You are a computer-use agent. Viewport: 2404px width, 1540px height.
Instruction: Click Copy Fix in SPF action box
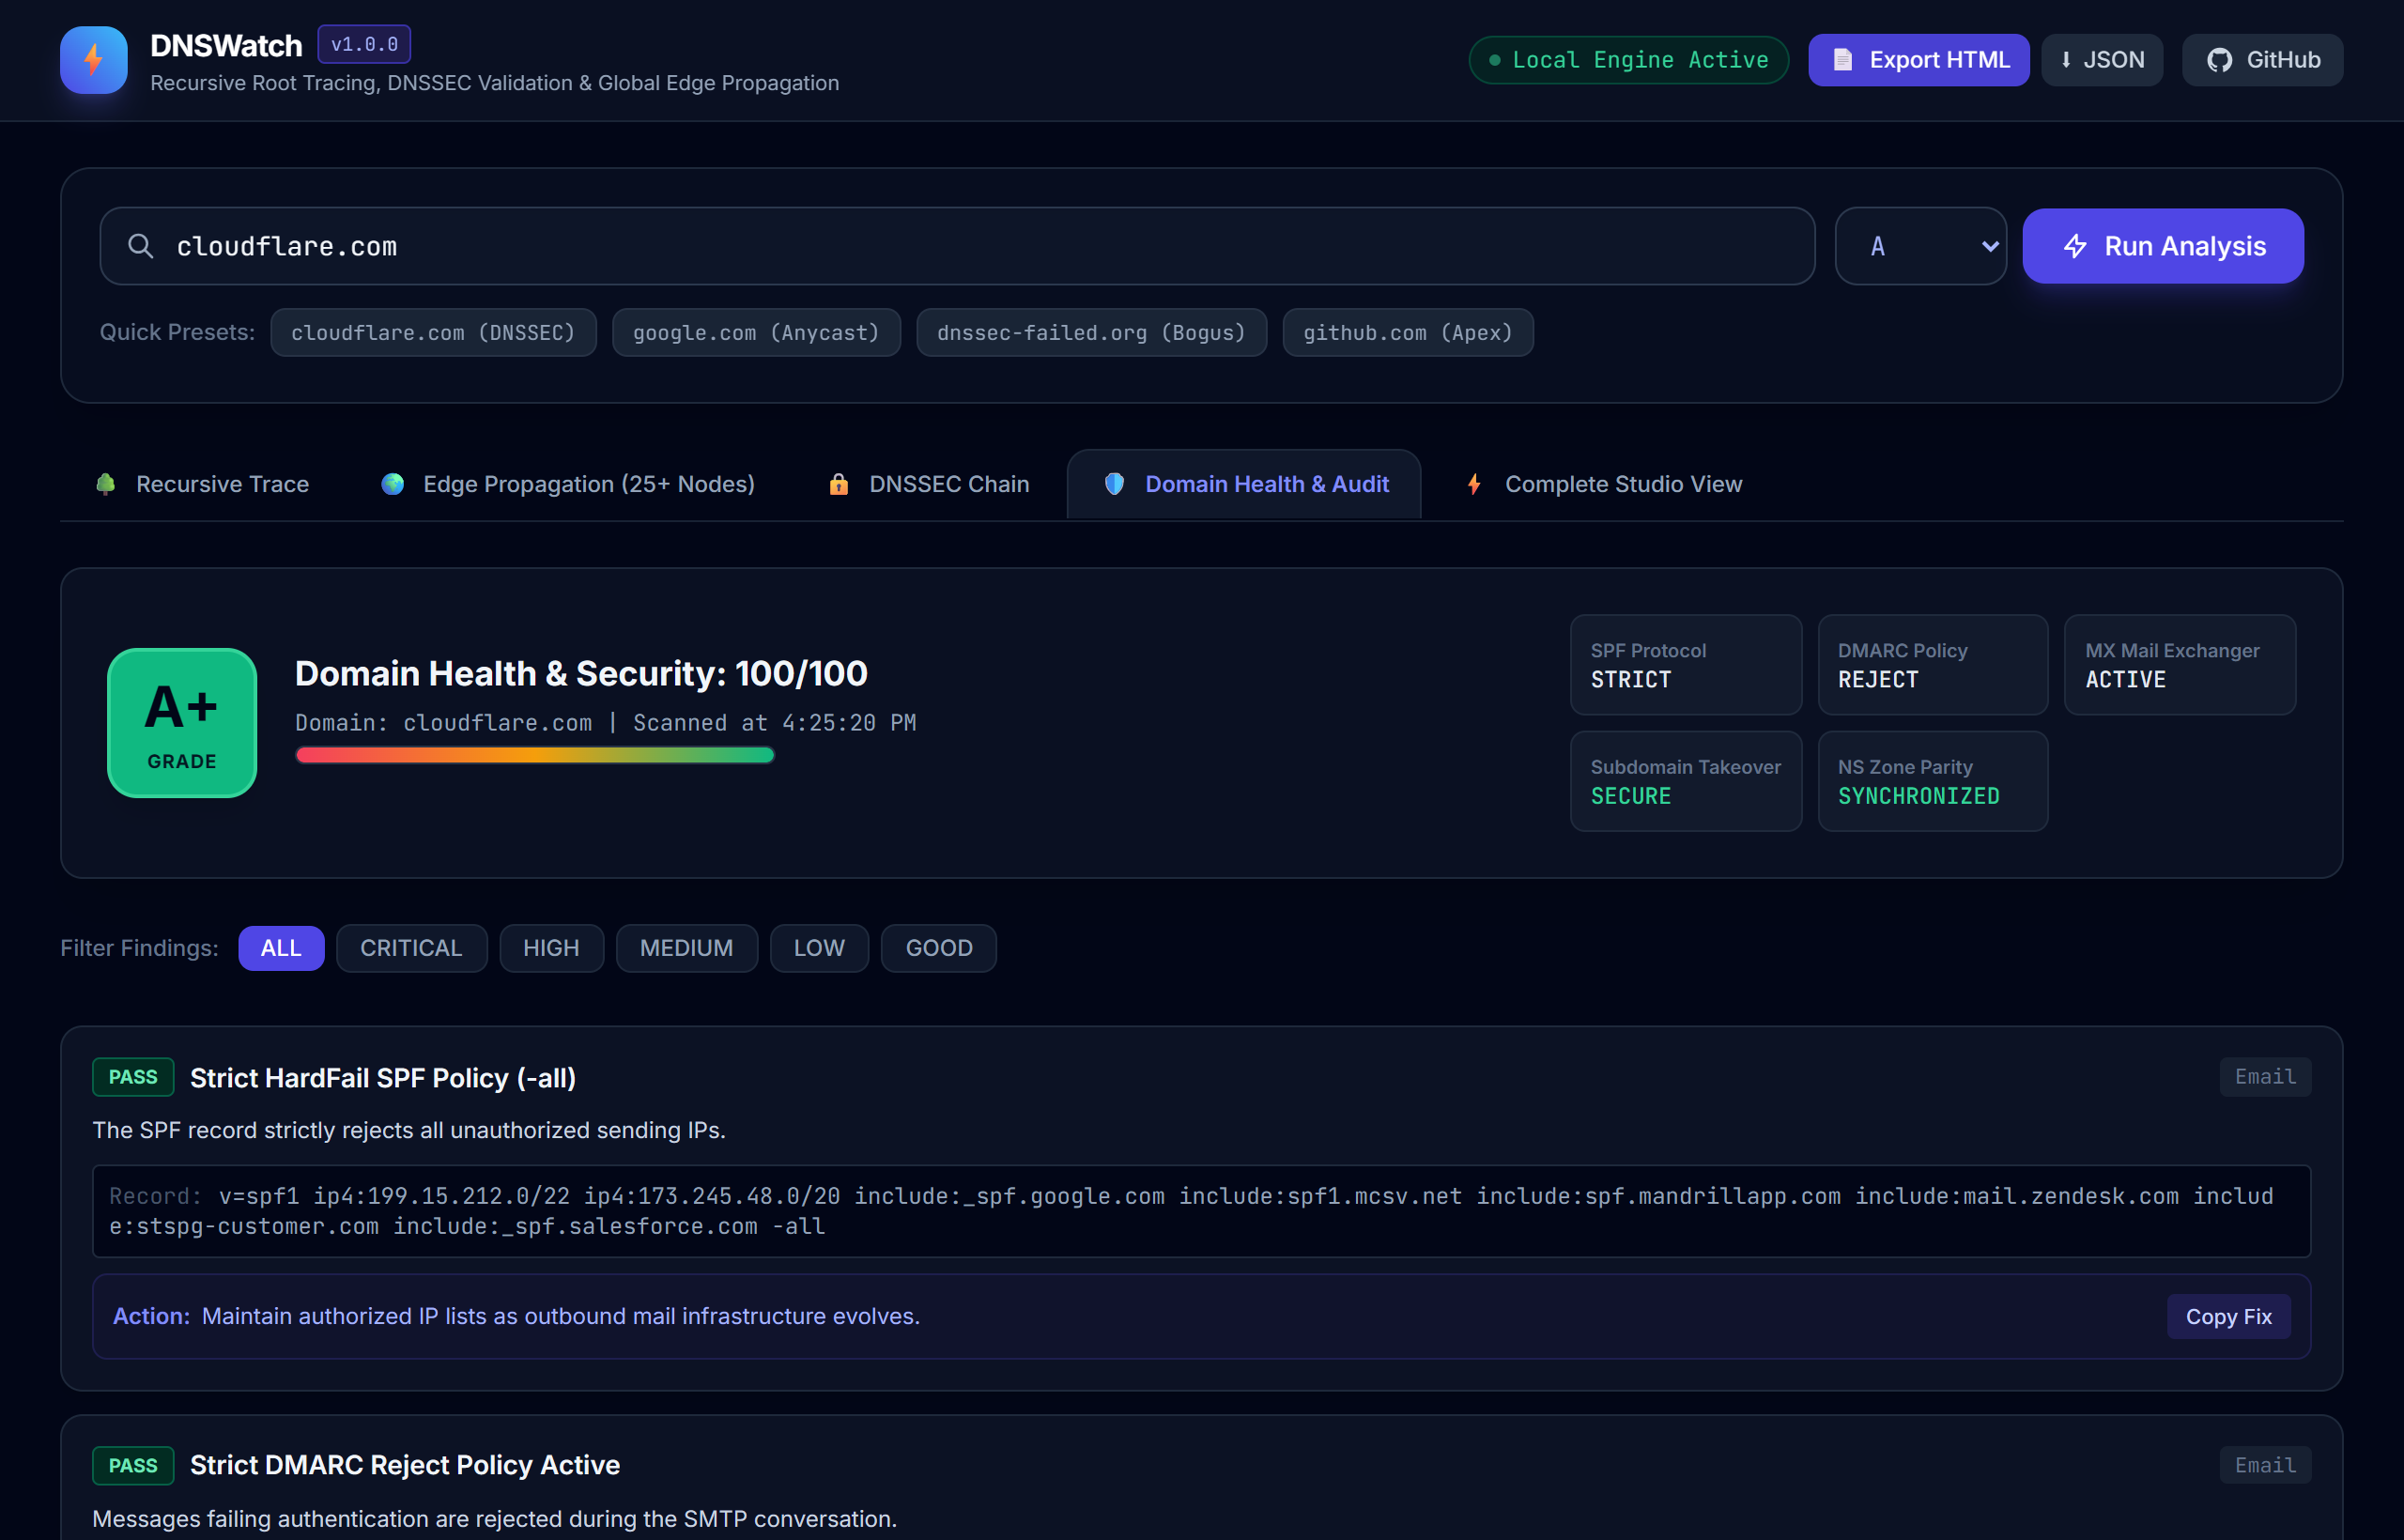2229,1316
